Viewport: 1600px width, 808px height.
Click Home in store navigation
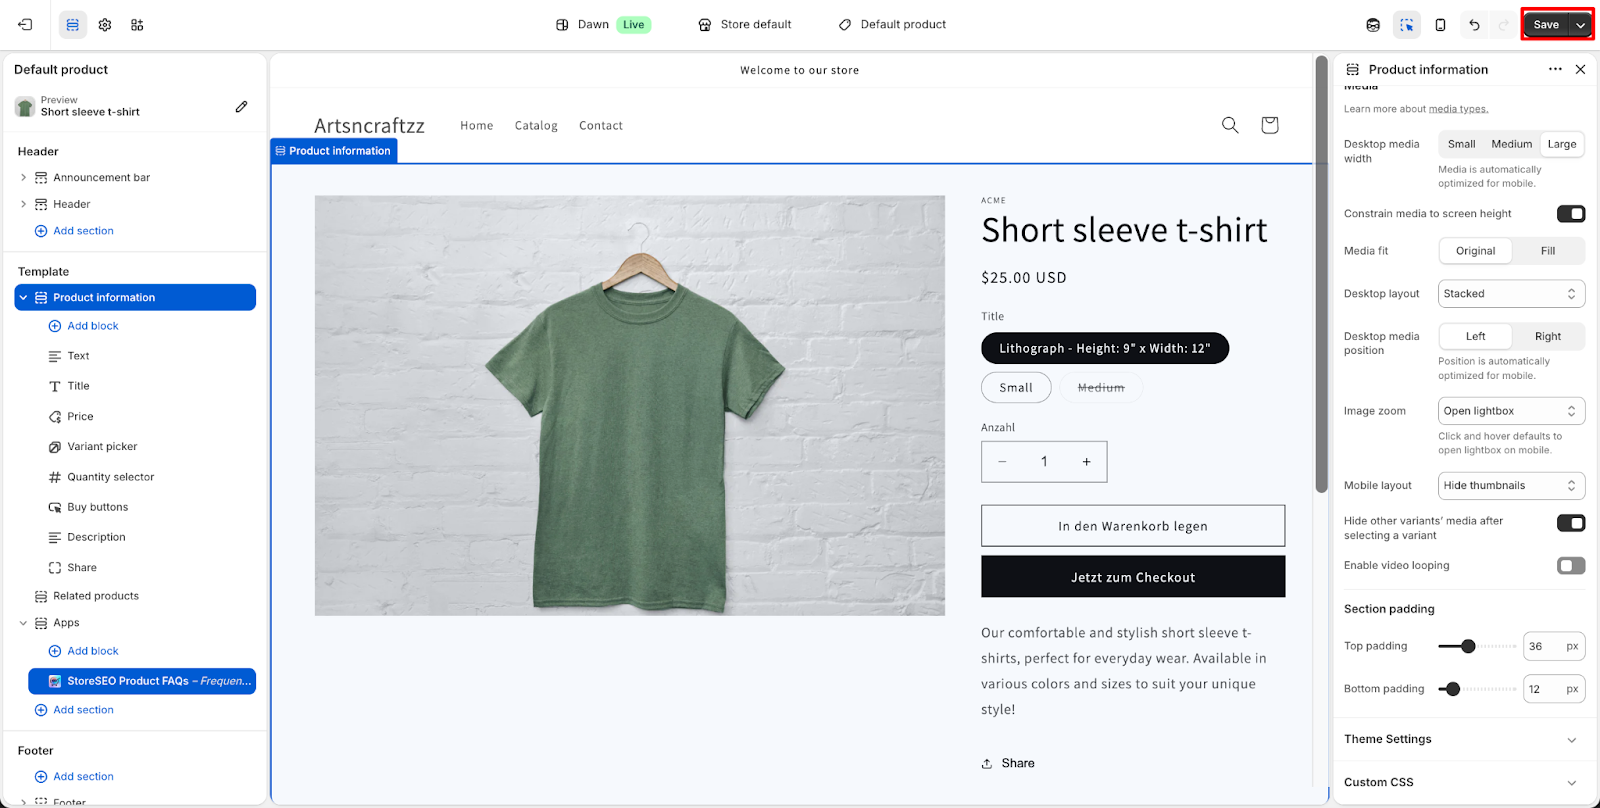coord(477,125)
